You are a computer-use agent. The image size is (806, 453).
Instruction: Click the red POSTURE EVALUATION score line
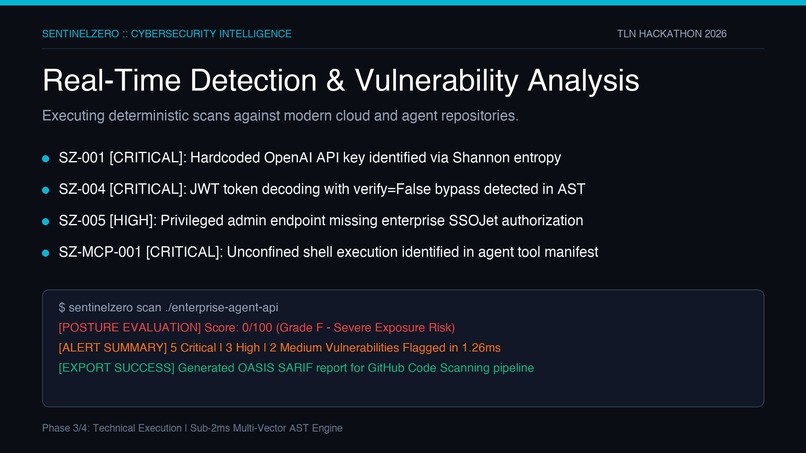[257, 328]
